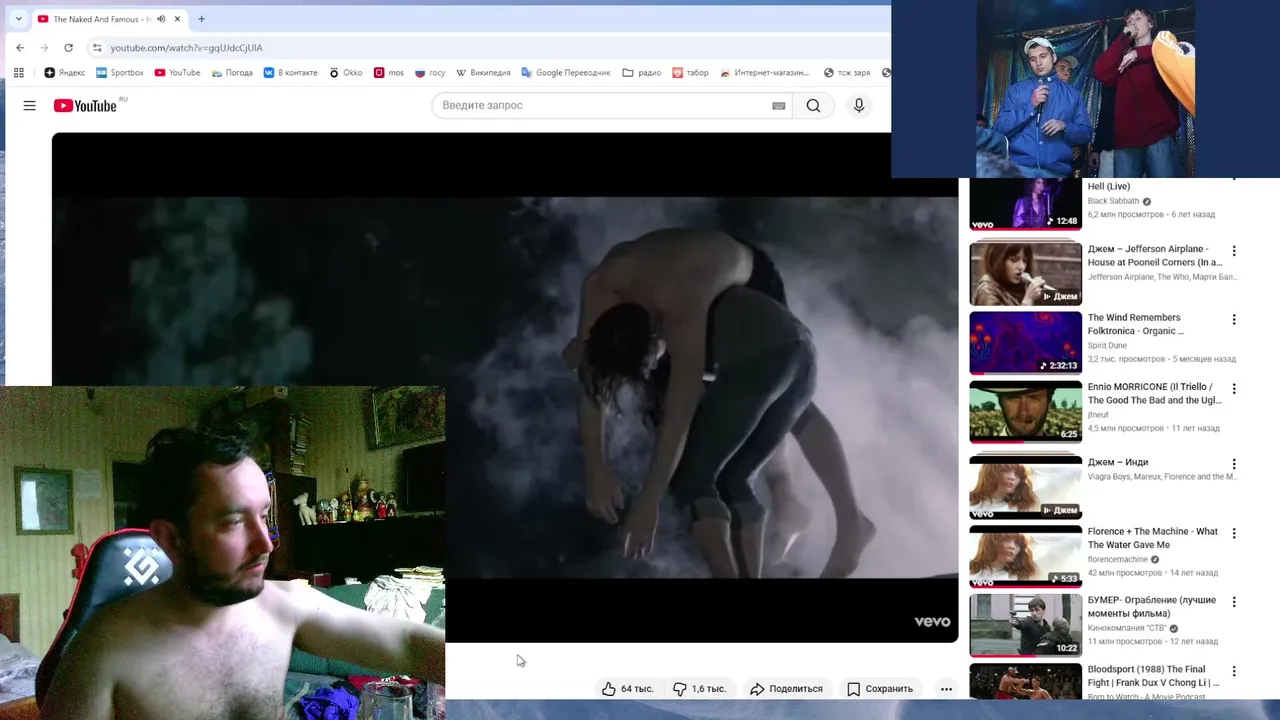Visit the jfneuf channel name
This screenshot has height=720, width=1280.
click(x=1098, y=414)
